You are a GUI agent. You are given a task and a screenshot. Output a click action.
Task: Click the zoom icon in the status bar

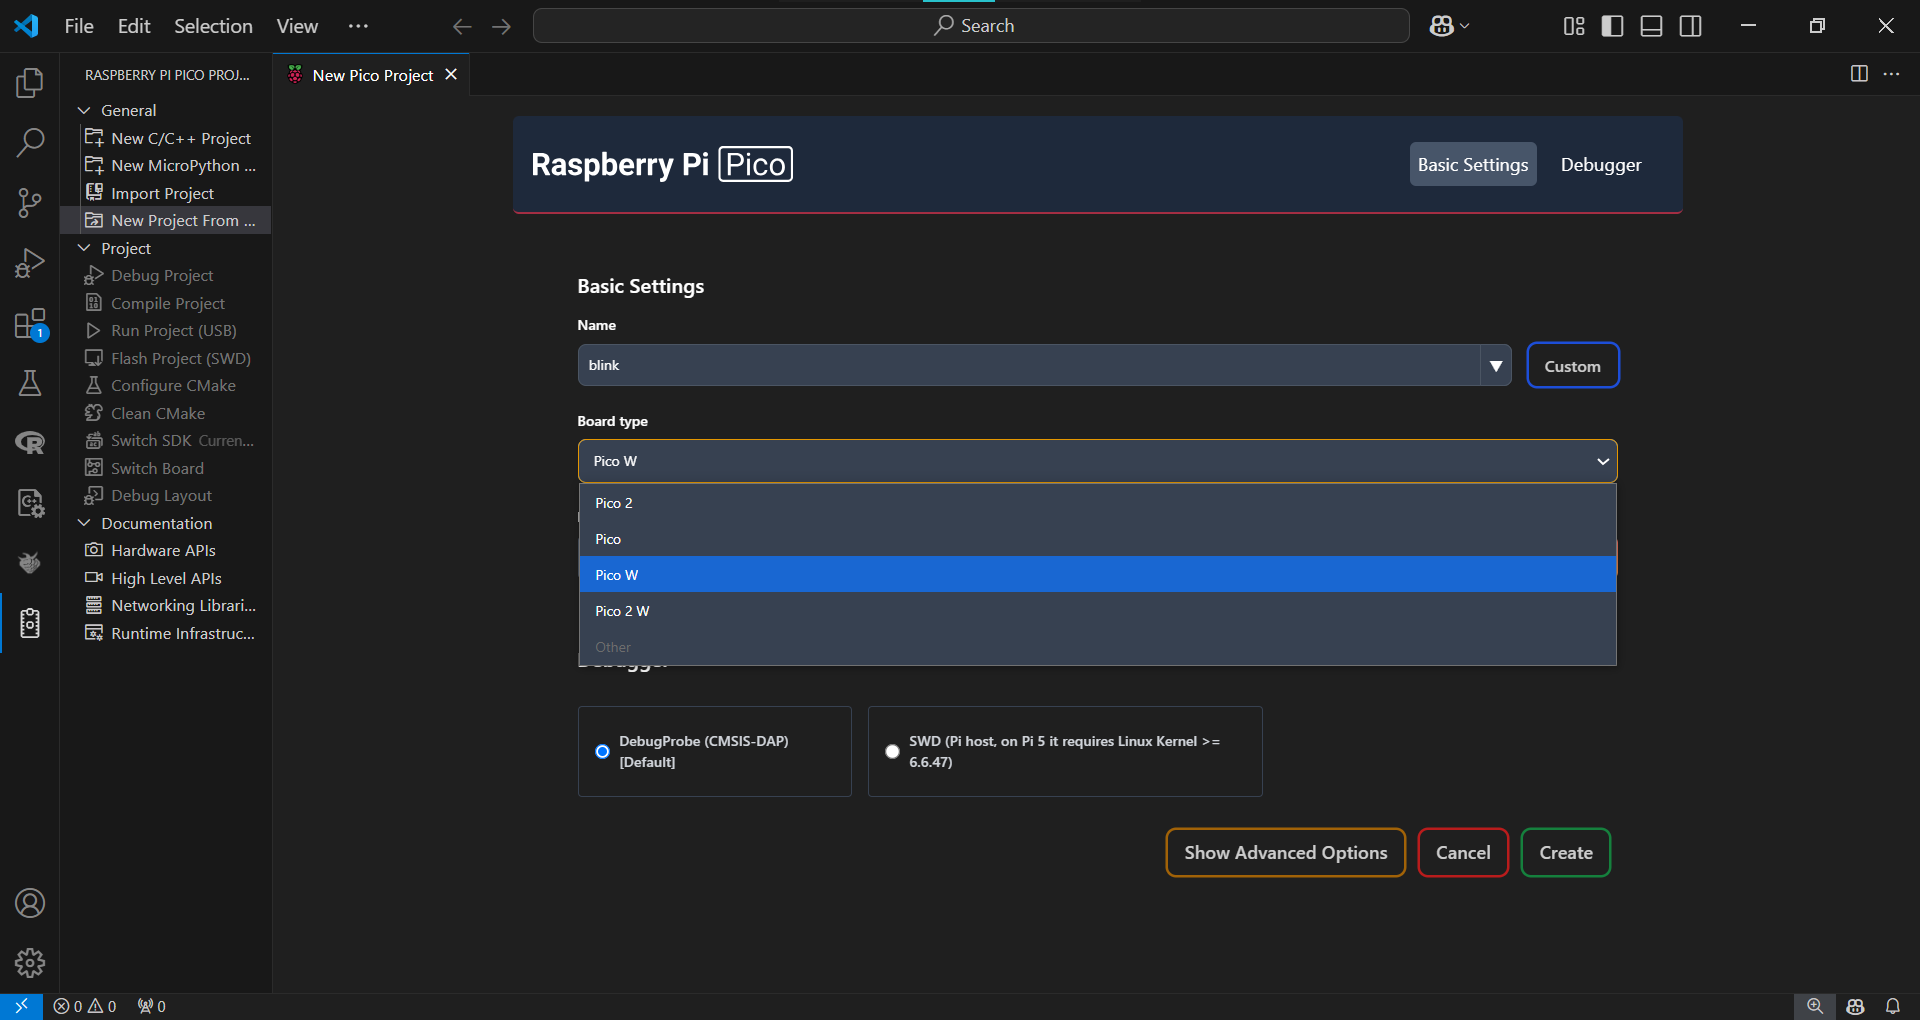pos(1815,1006)
